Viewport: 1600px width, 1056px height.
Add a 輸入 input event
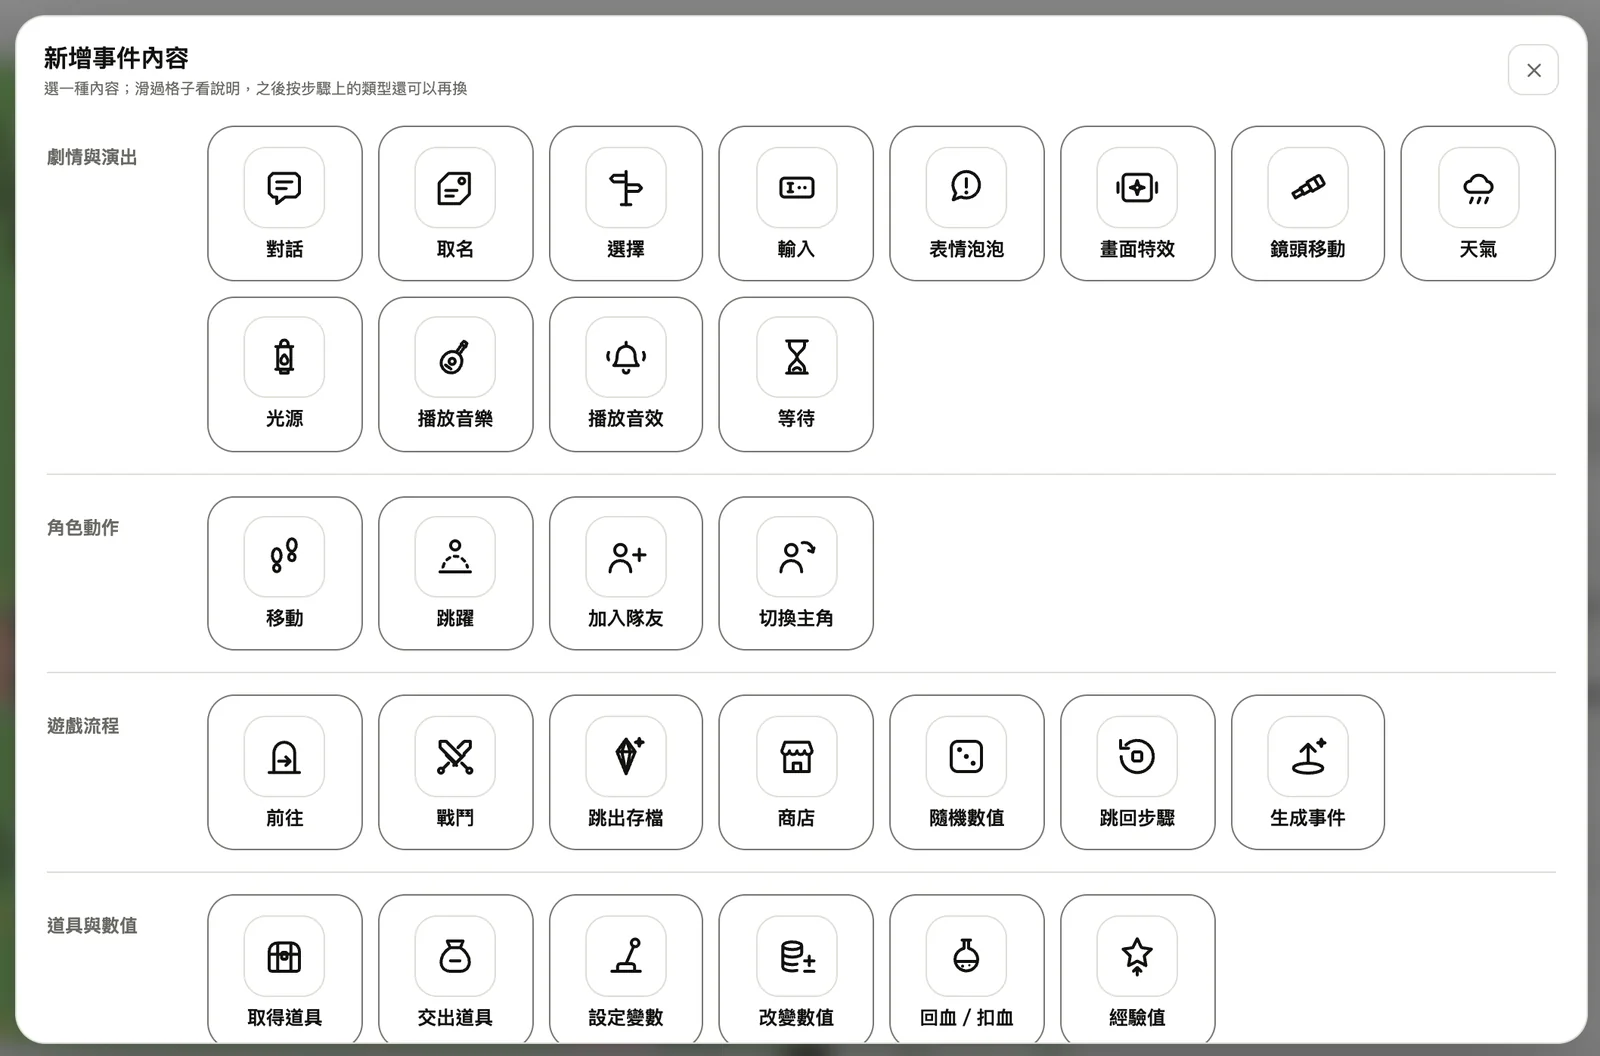coord(796,204)
